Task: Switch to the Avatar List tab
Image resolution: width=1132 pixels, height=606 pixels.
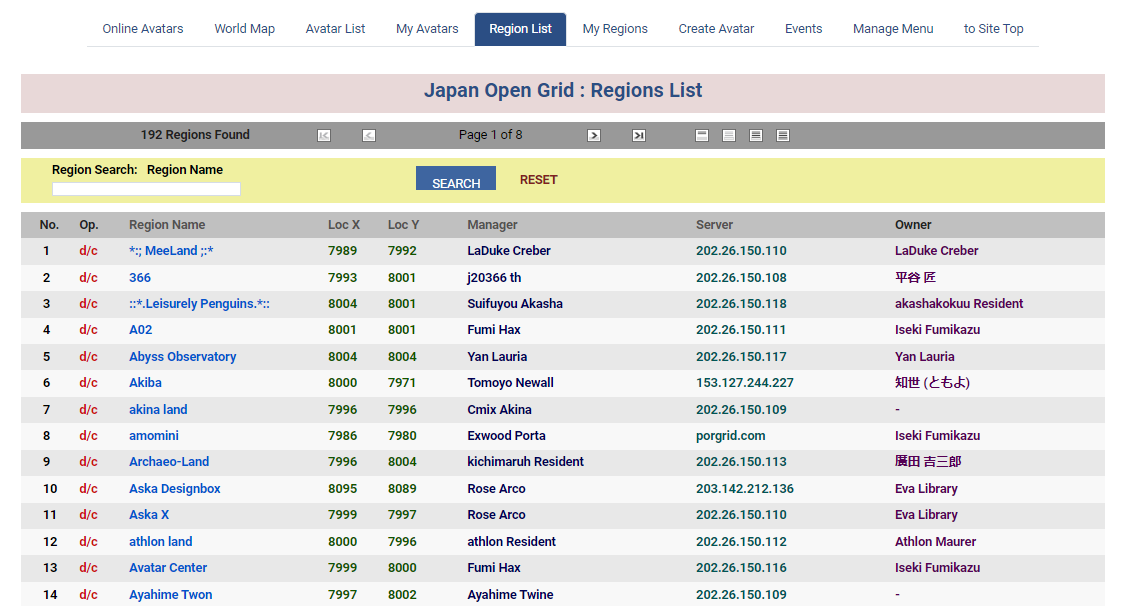Action: click(335, 29)
